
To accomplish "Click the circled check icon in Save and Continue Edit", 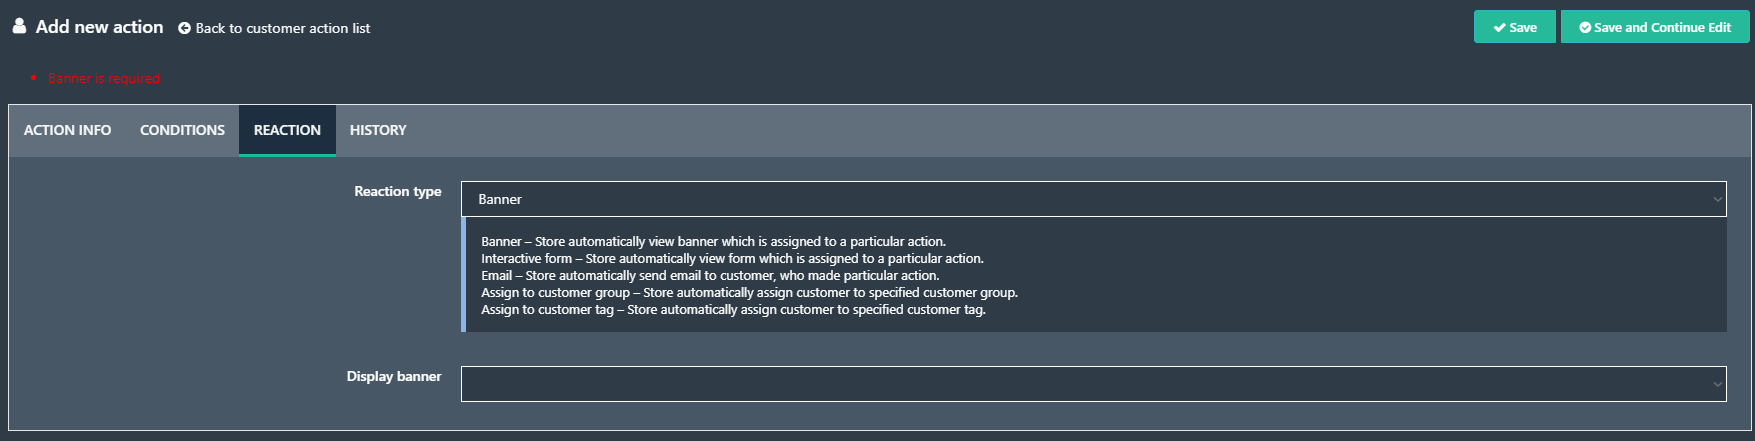I will pos(1585,28).
